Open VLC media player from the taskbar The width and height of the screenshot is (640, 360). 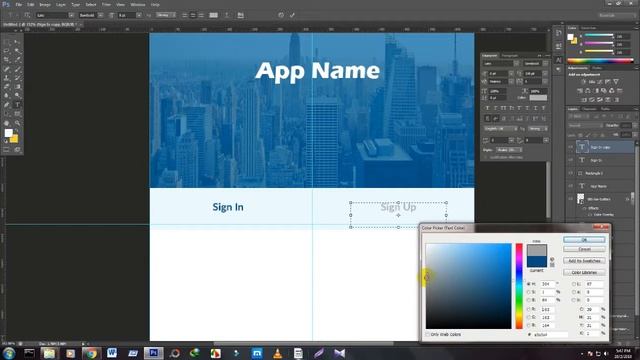[x=278, y=353]
